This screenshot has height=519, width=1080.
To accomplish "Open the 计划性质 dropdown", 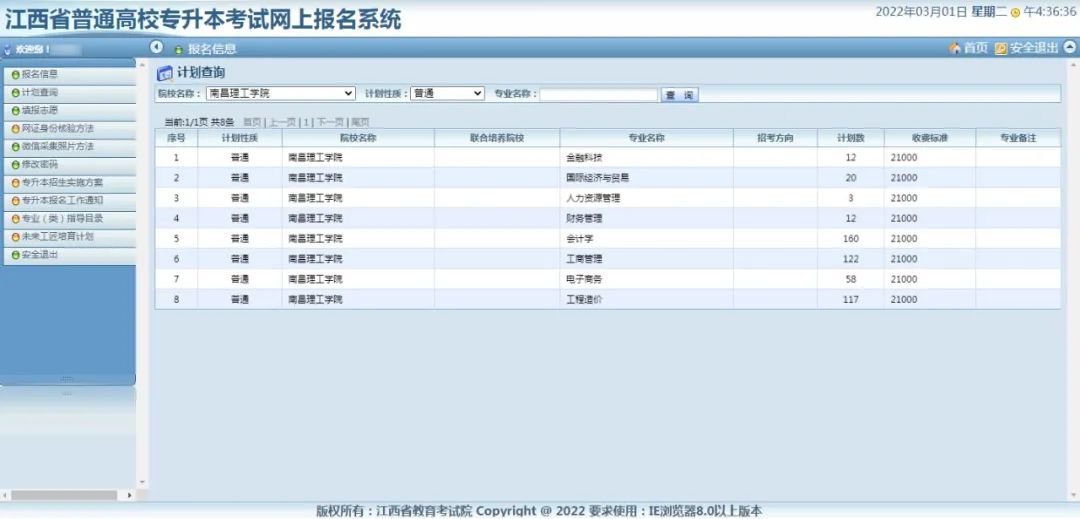I will 447,93.
